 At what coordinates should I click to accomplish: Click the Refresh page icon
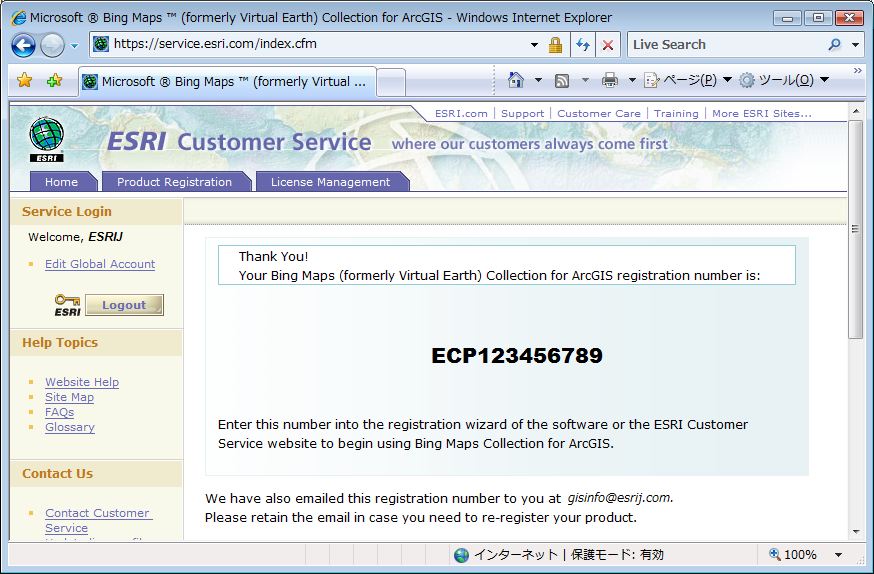click(583, 45)
